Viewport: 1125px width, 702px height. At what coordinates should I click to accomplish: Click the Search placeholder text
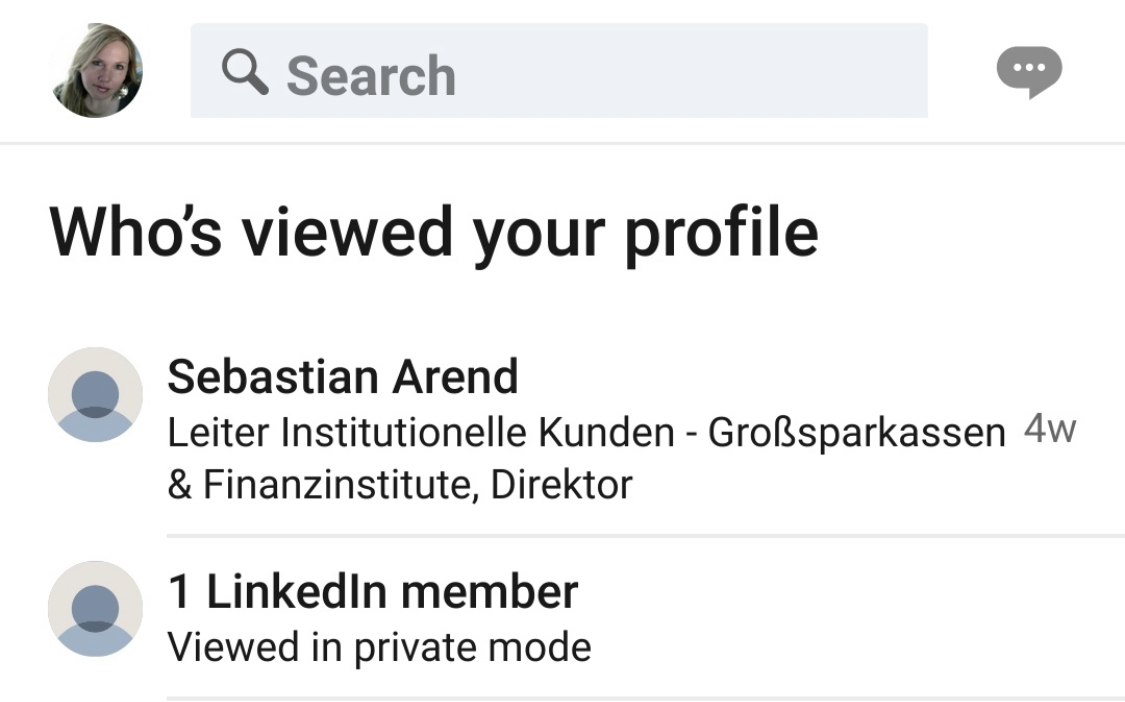[371, 75]
